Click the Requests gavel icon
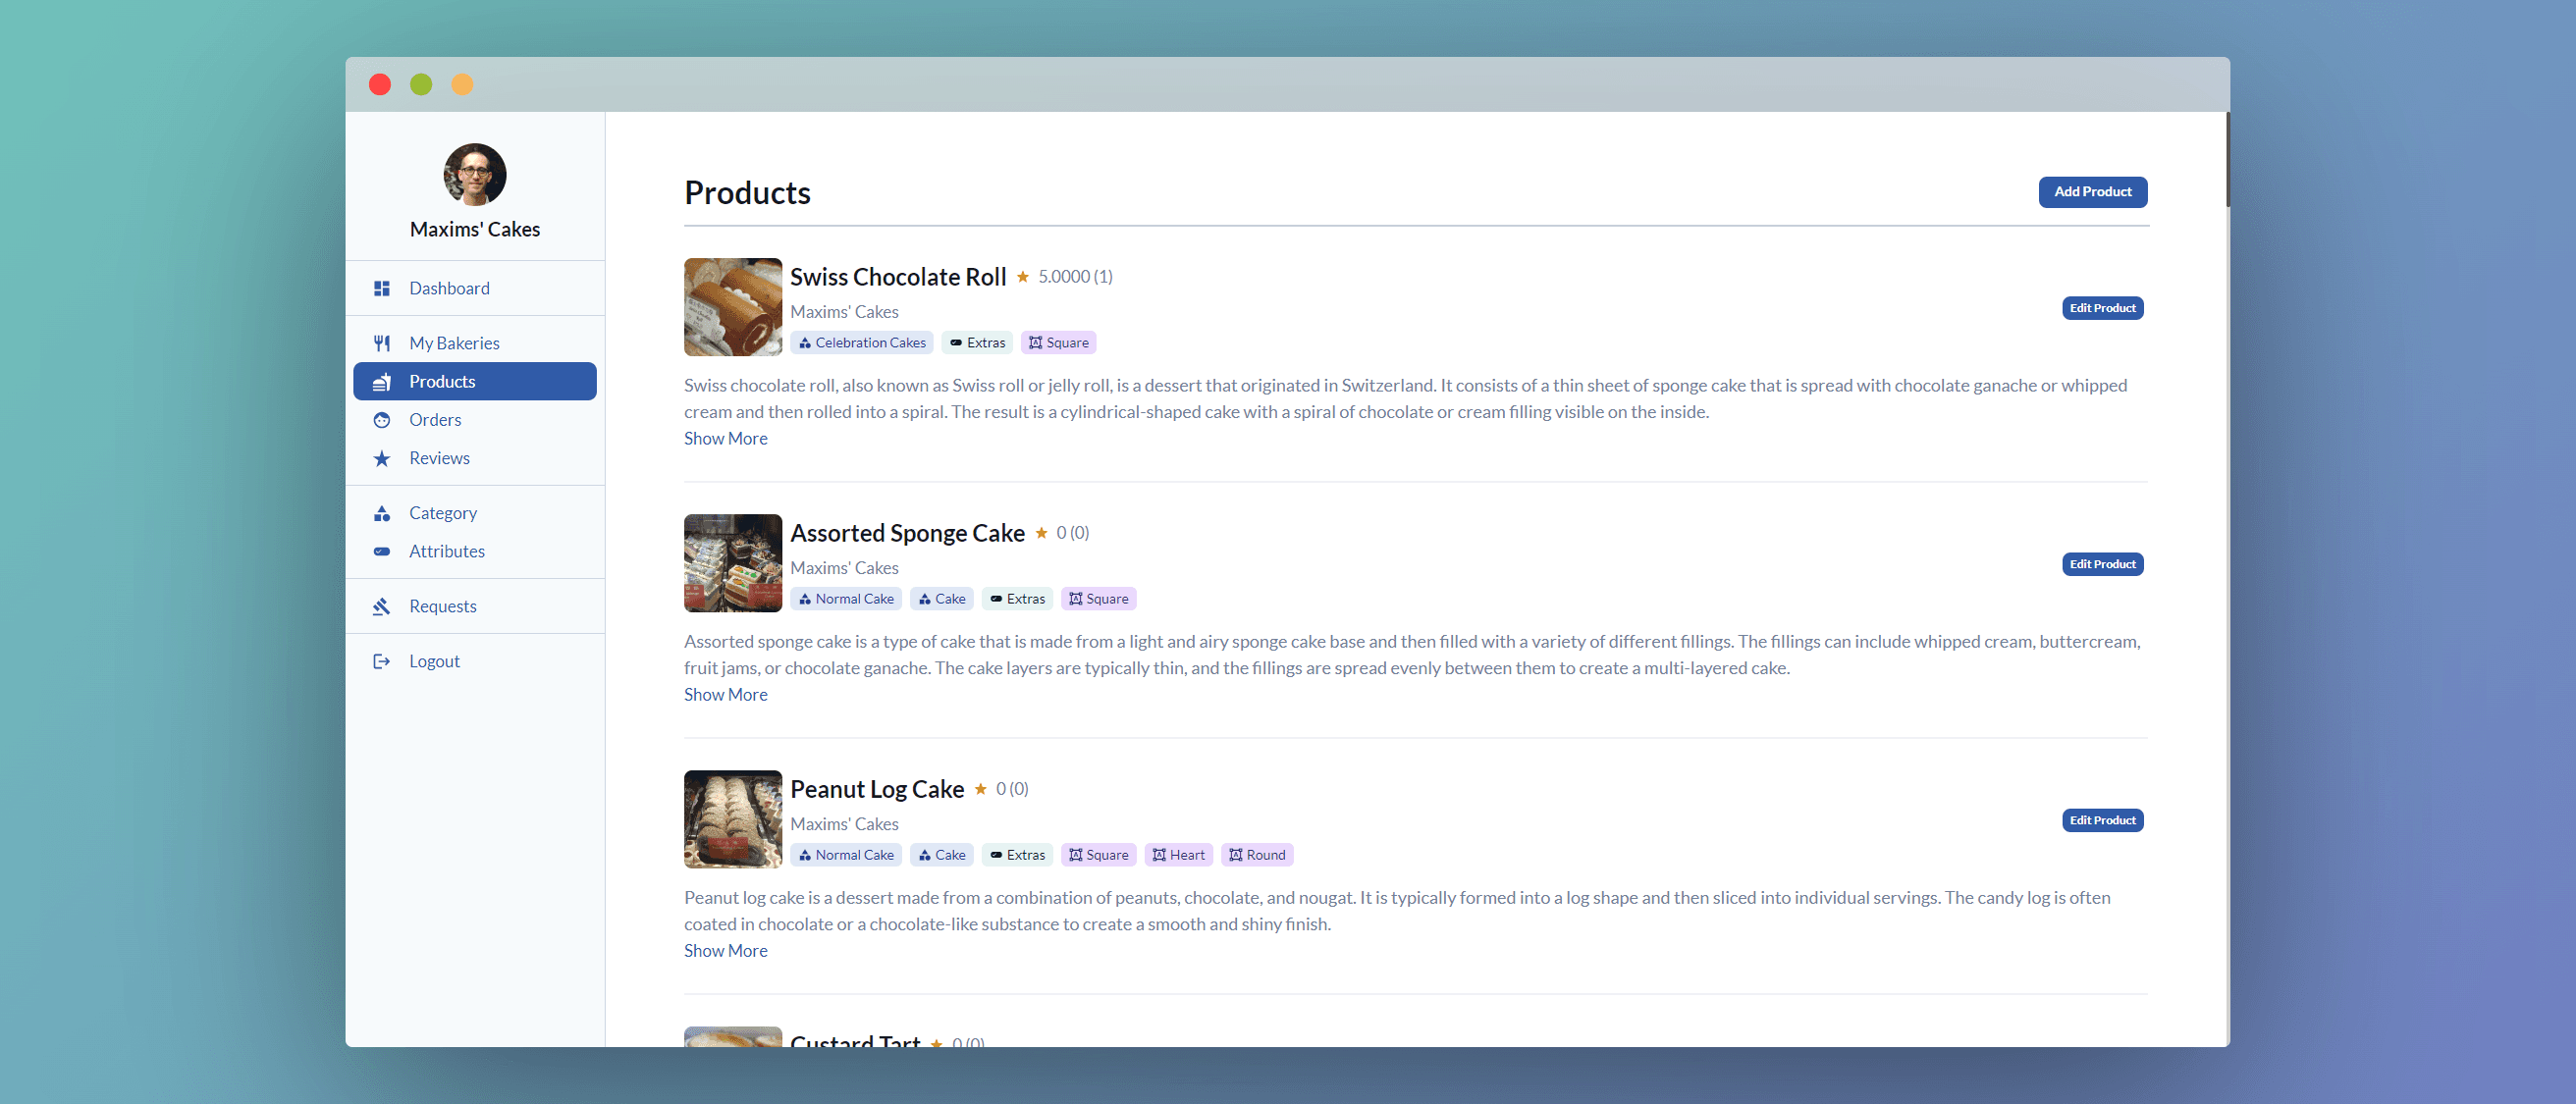The width and height of the screenshot is (2576, 1104). click(x=381, y=606)
